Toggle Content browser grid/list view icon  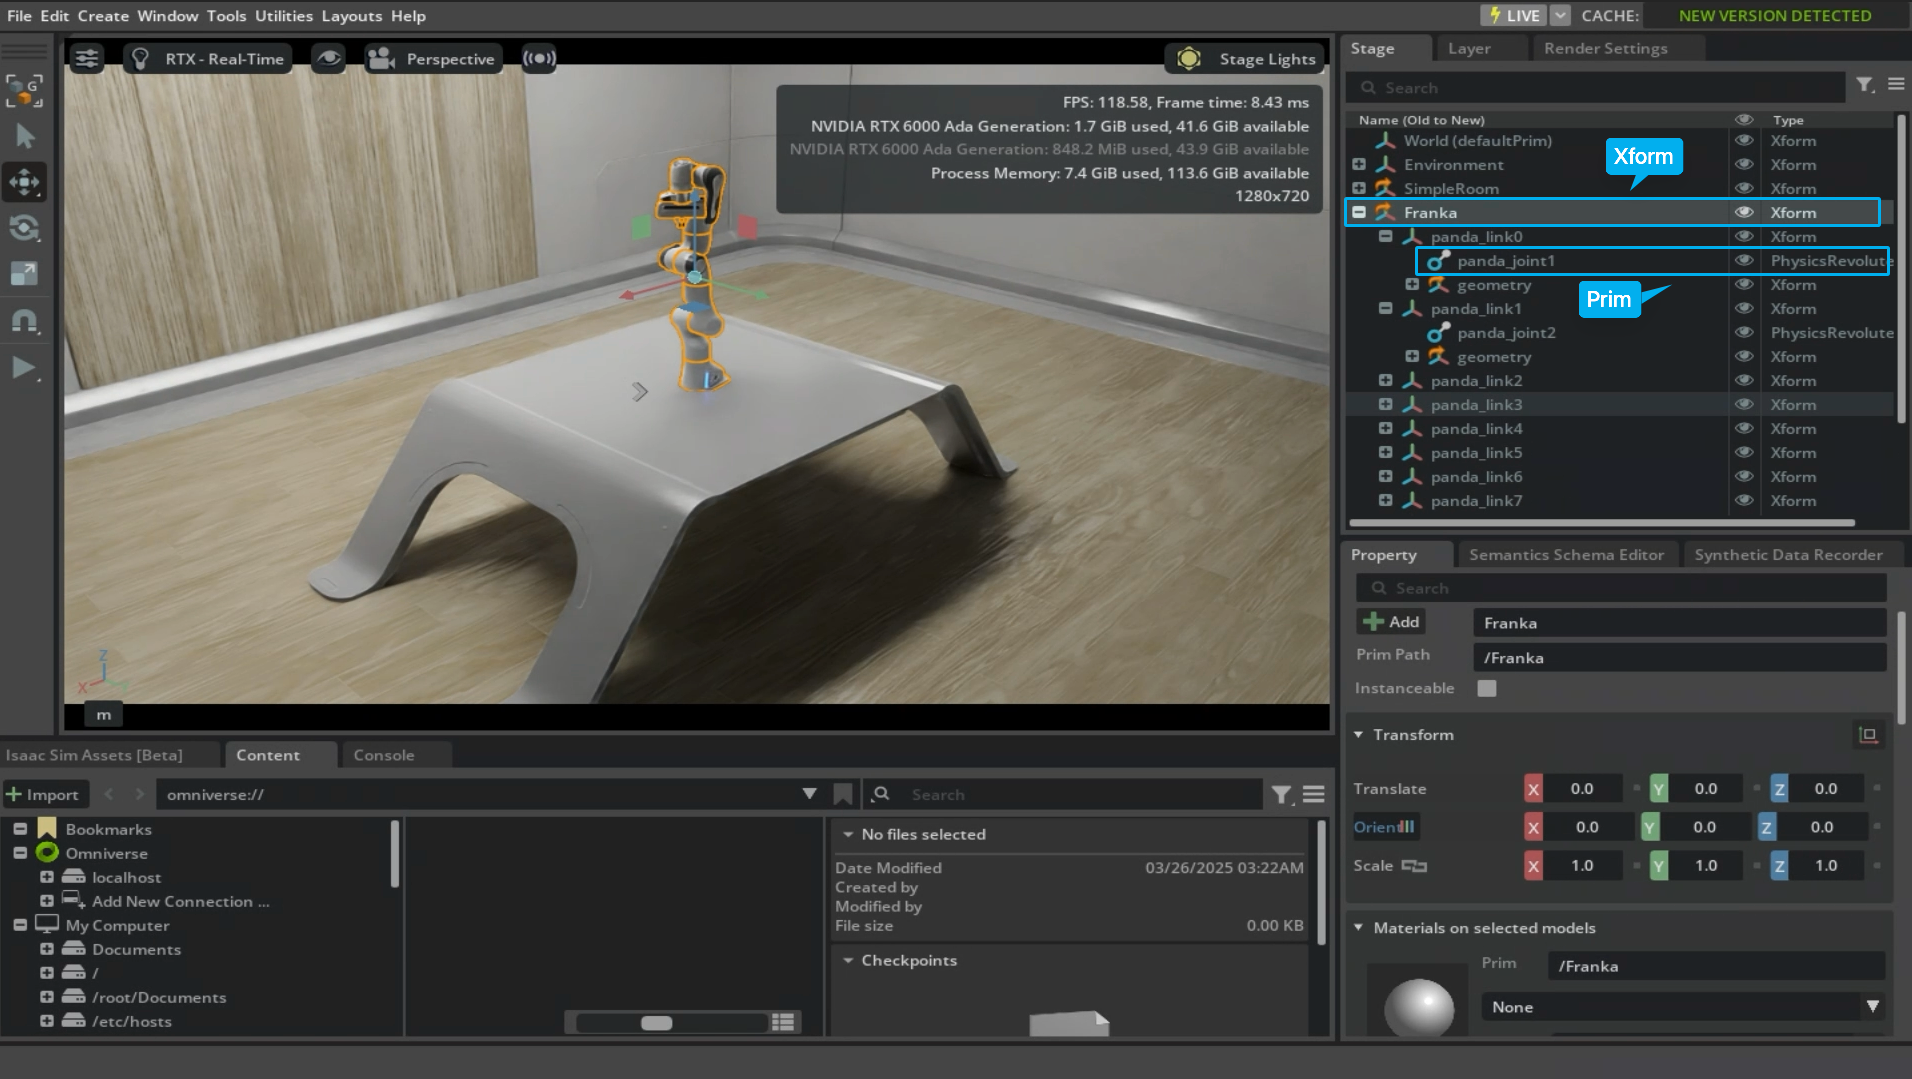pos(783,1022)
